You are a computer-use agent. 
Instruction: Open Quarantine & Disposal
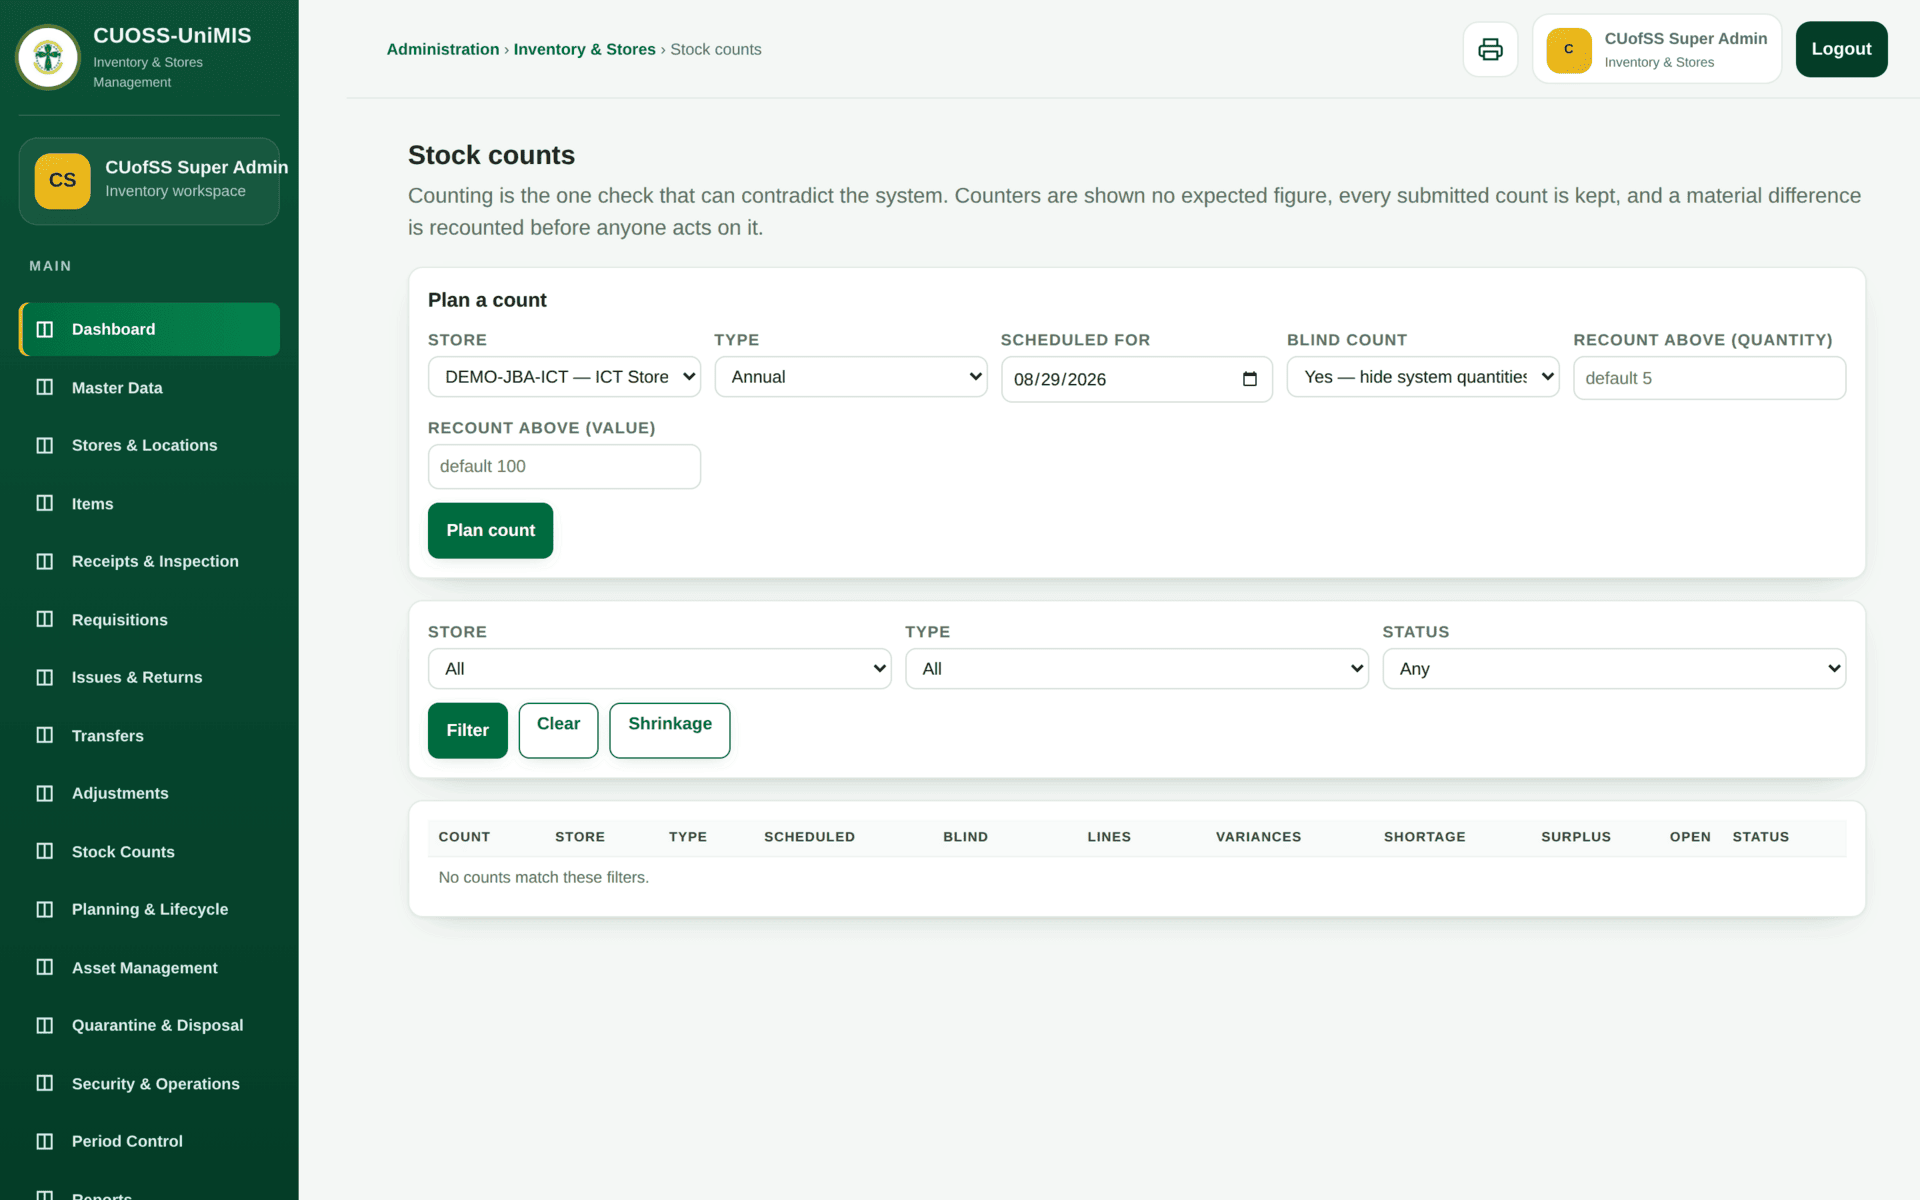(x=149, y=1025)
